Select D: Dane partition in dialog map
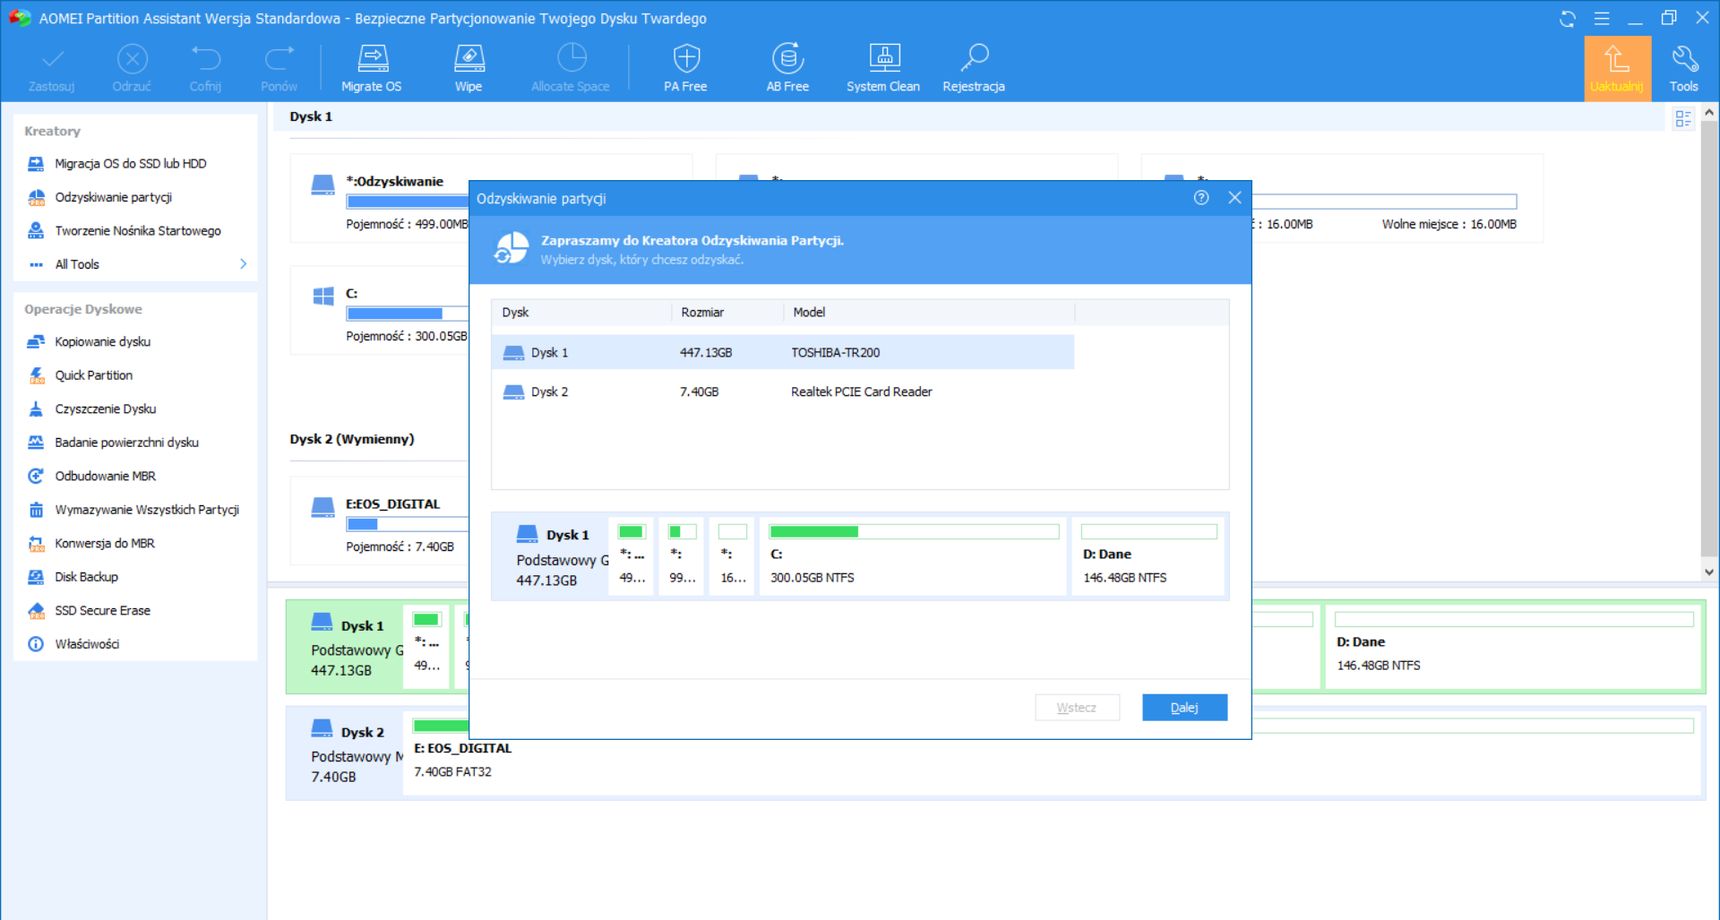The height and width of the screenshot is (920, 1720). (1148, 556)
